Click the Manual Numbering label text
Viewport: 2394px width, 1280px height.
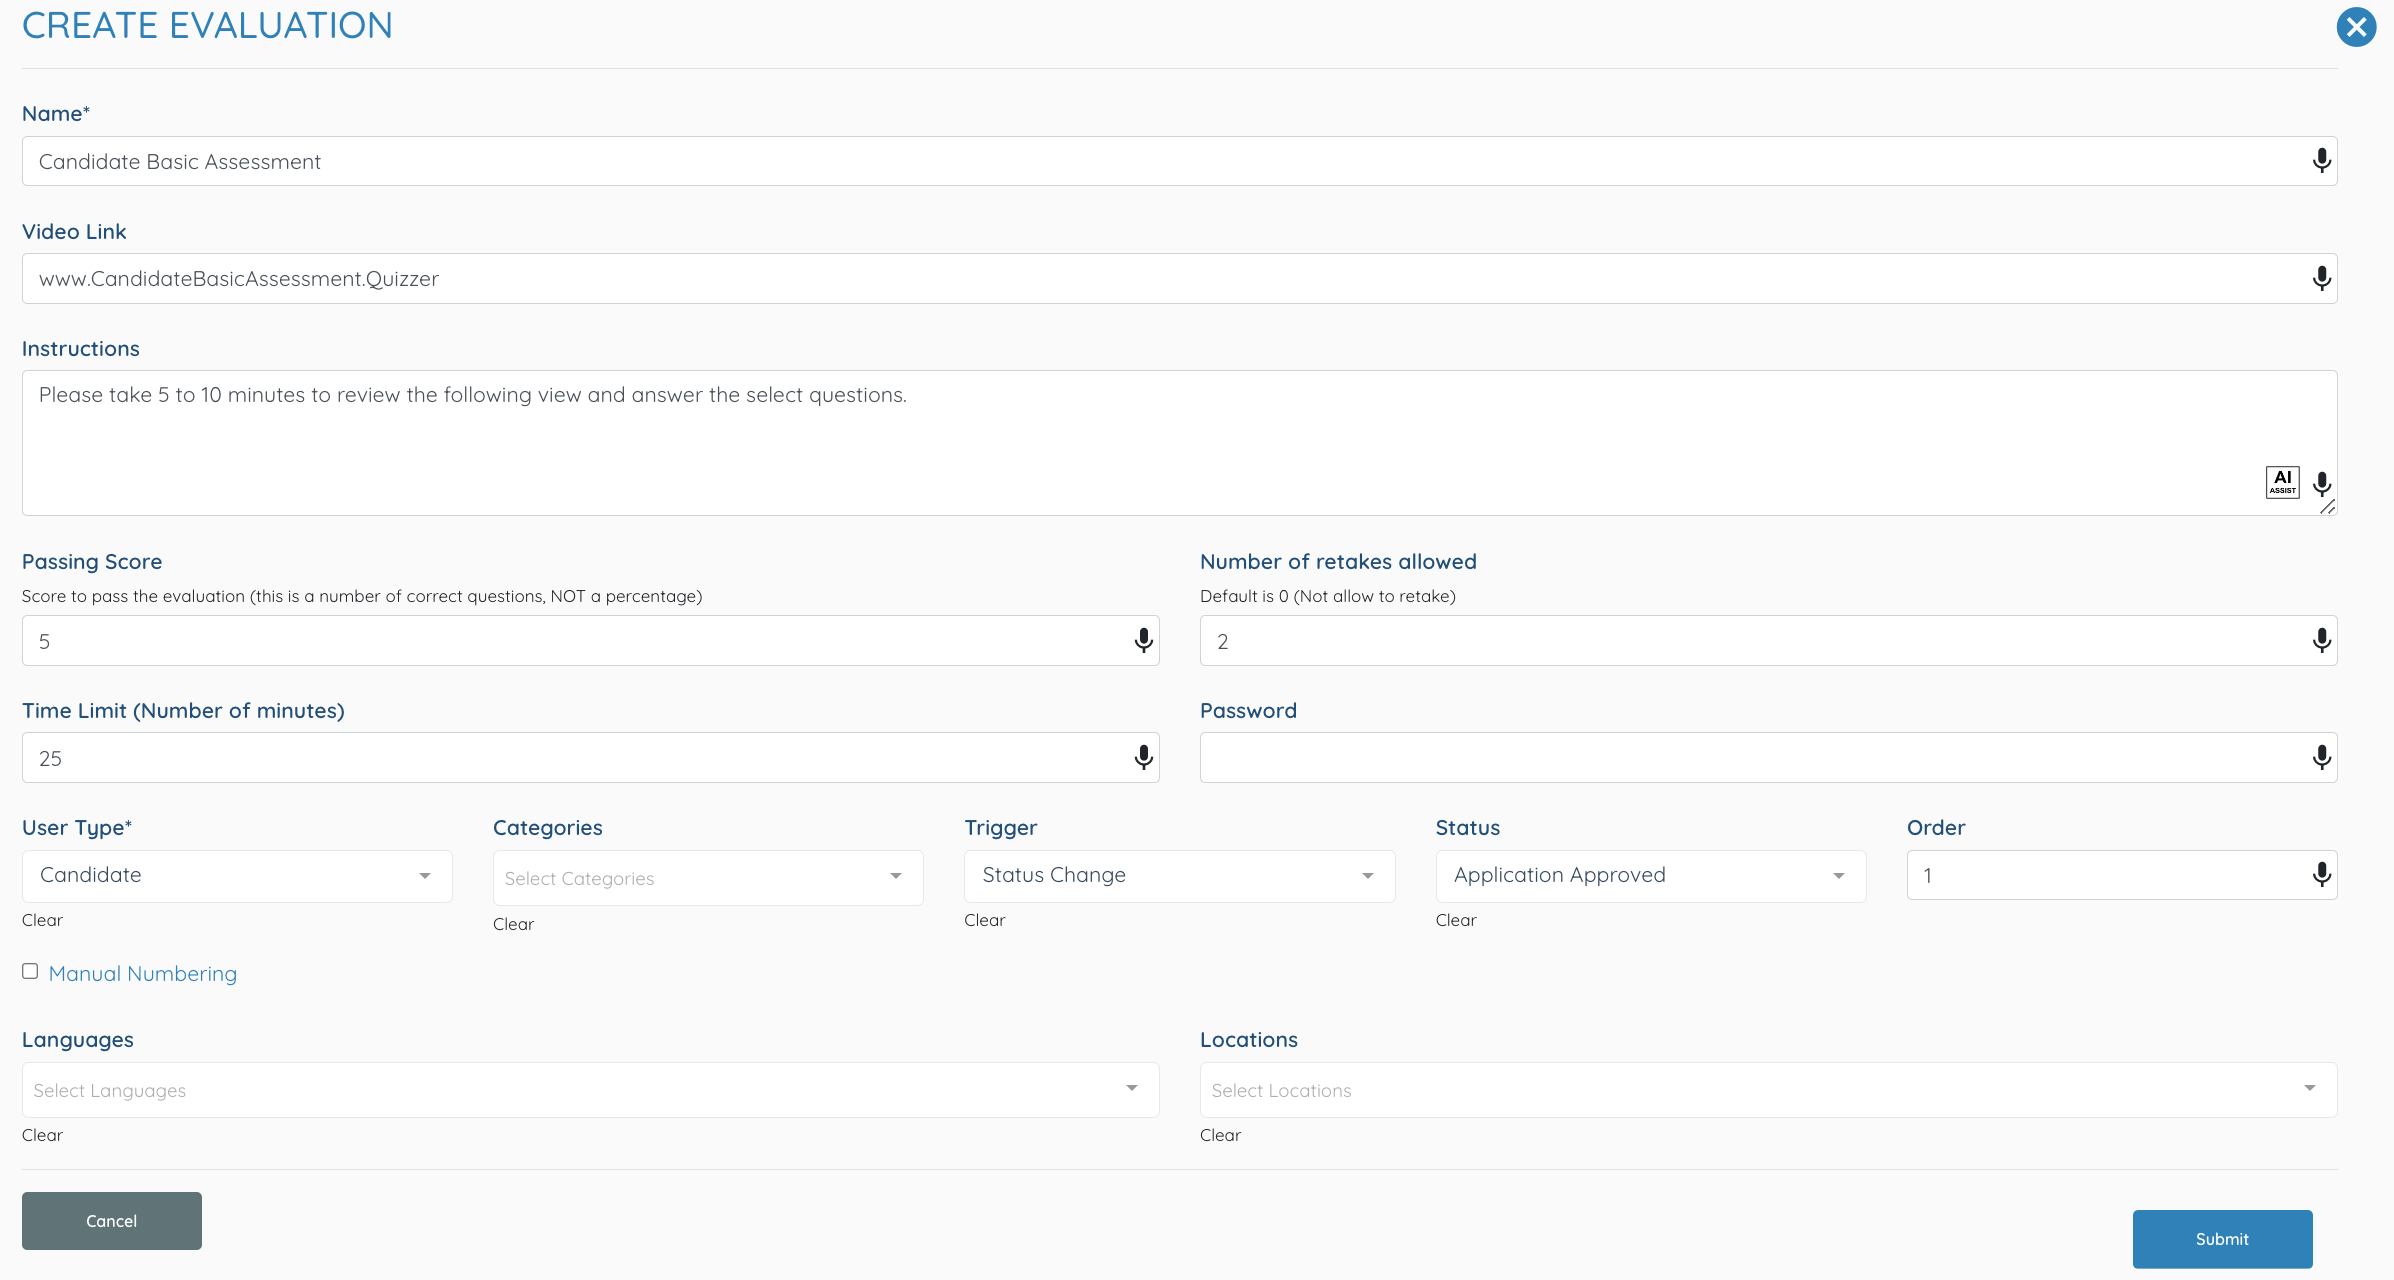coord(143,974)
